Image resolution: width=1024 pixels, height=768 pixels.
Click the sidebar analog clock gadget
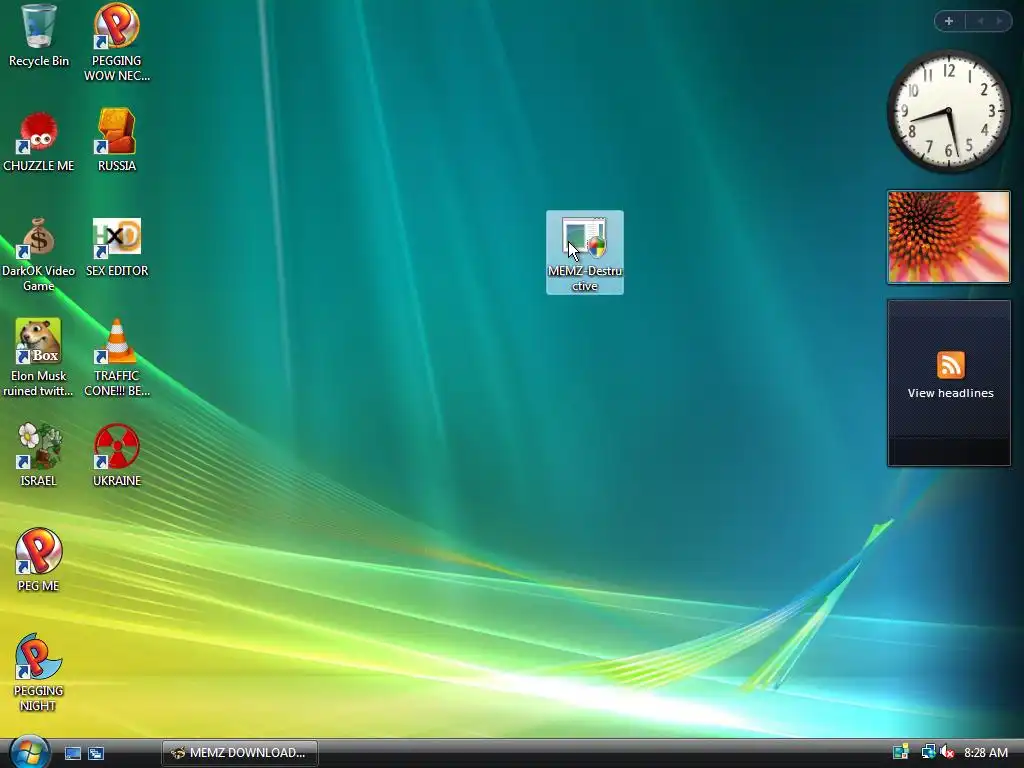pos(949,112)
